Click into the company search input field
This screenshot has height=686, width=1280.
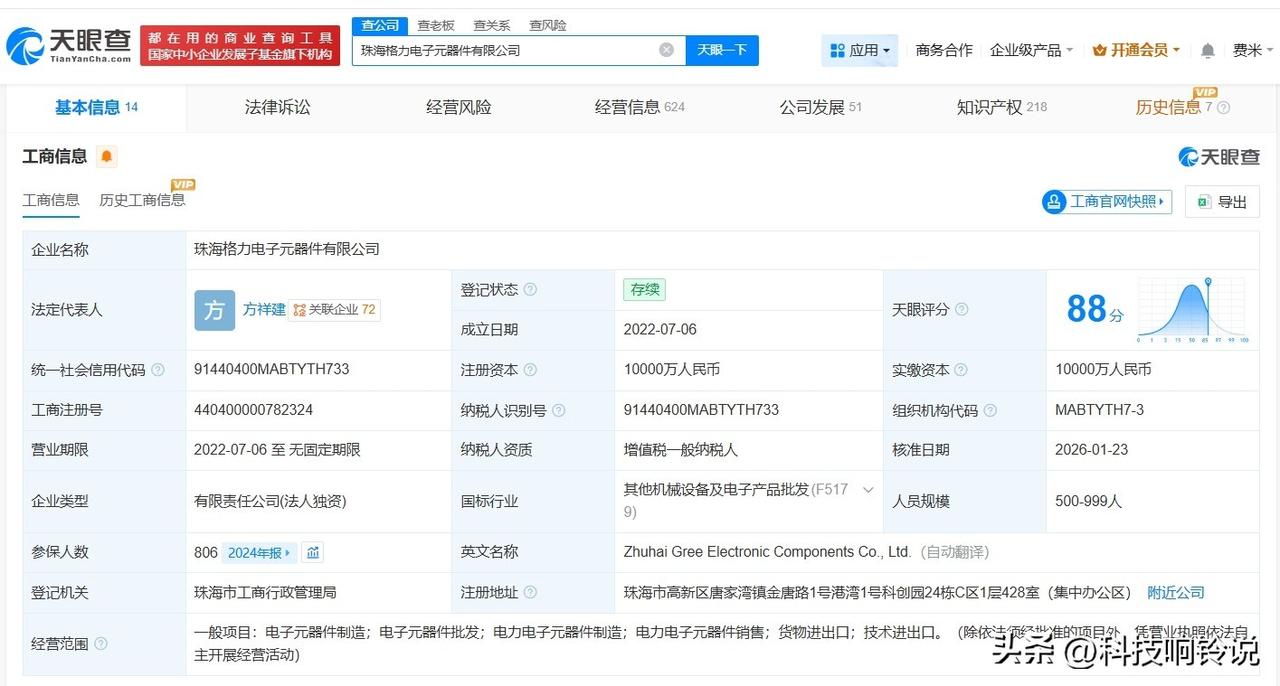click(505, 50)
